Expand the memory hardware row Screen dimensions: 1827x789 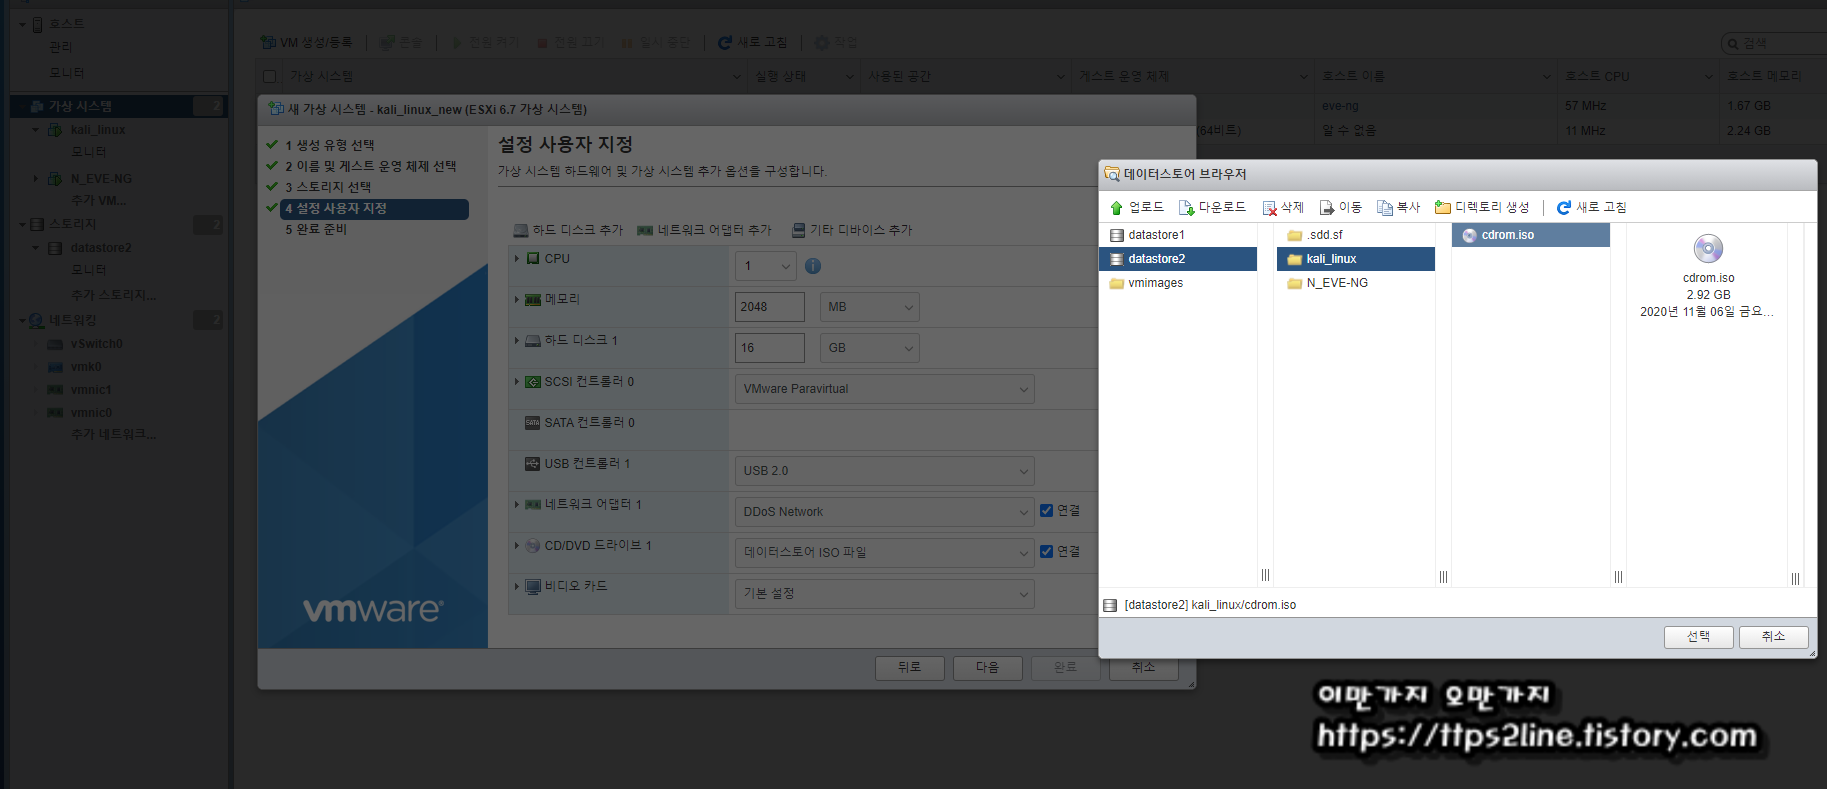click(x=517, y=299)
